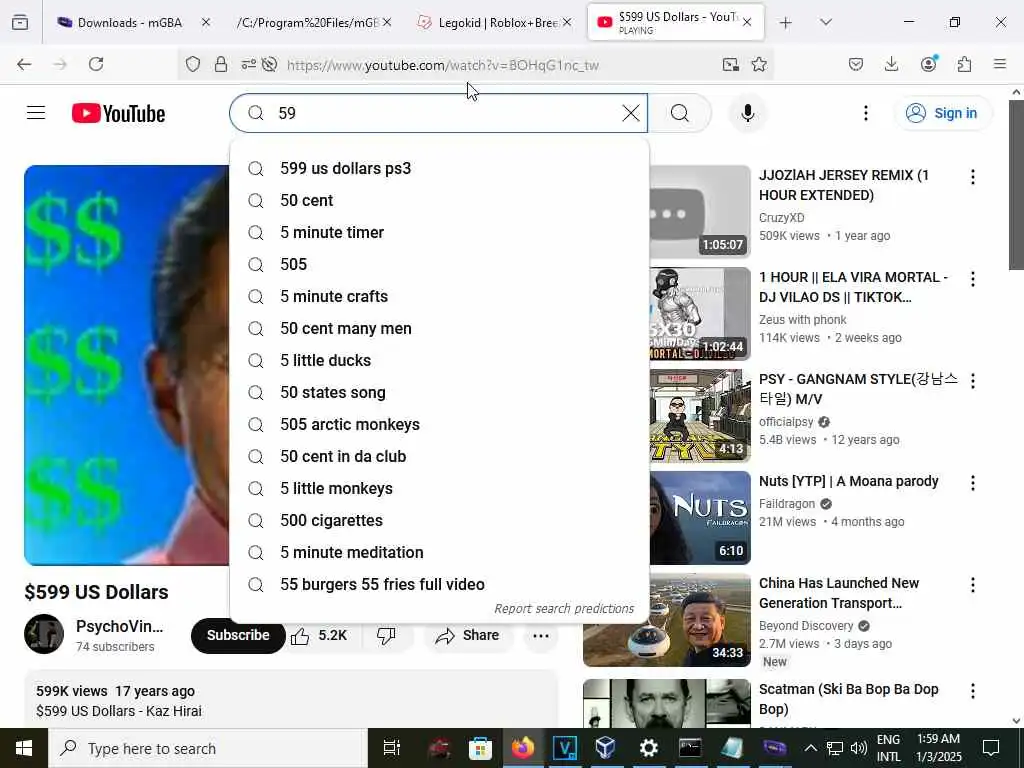Go back with browser back arrow
1024x768 pixels.
(24, 64)
